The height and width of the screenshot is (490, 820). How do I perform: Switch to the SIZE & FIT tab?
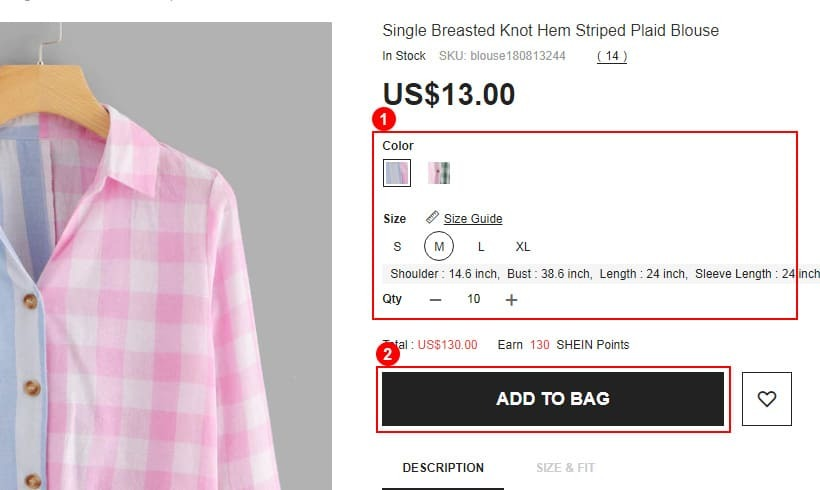coord(565,468)
